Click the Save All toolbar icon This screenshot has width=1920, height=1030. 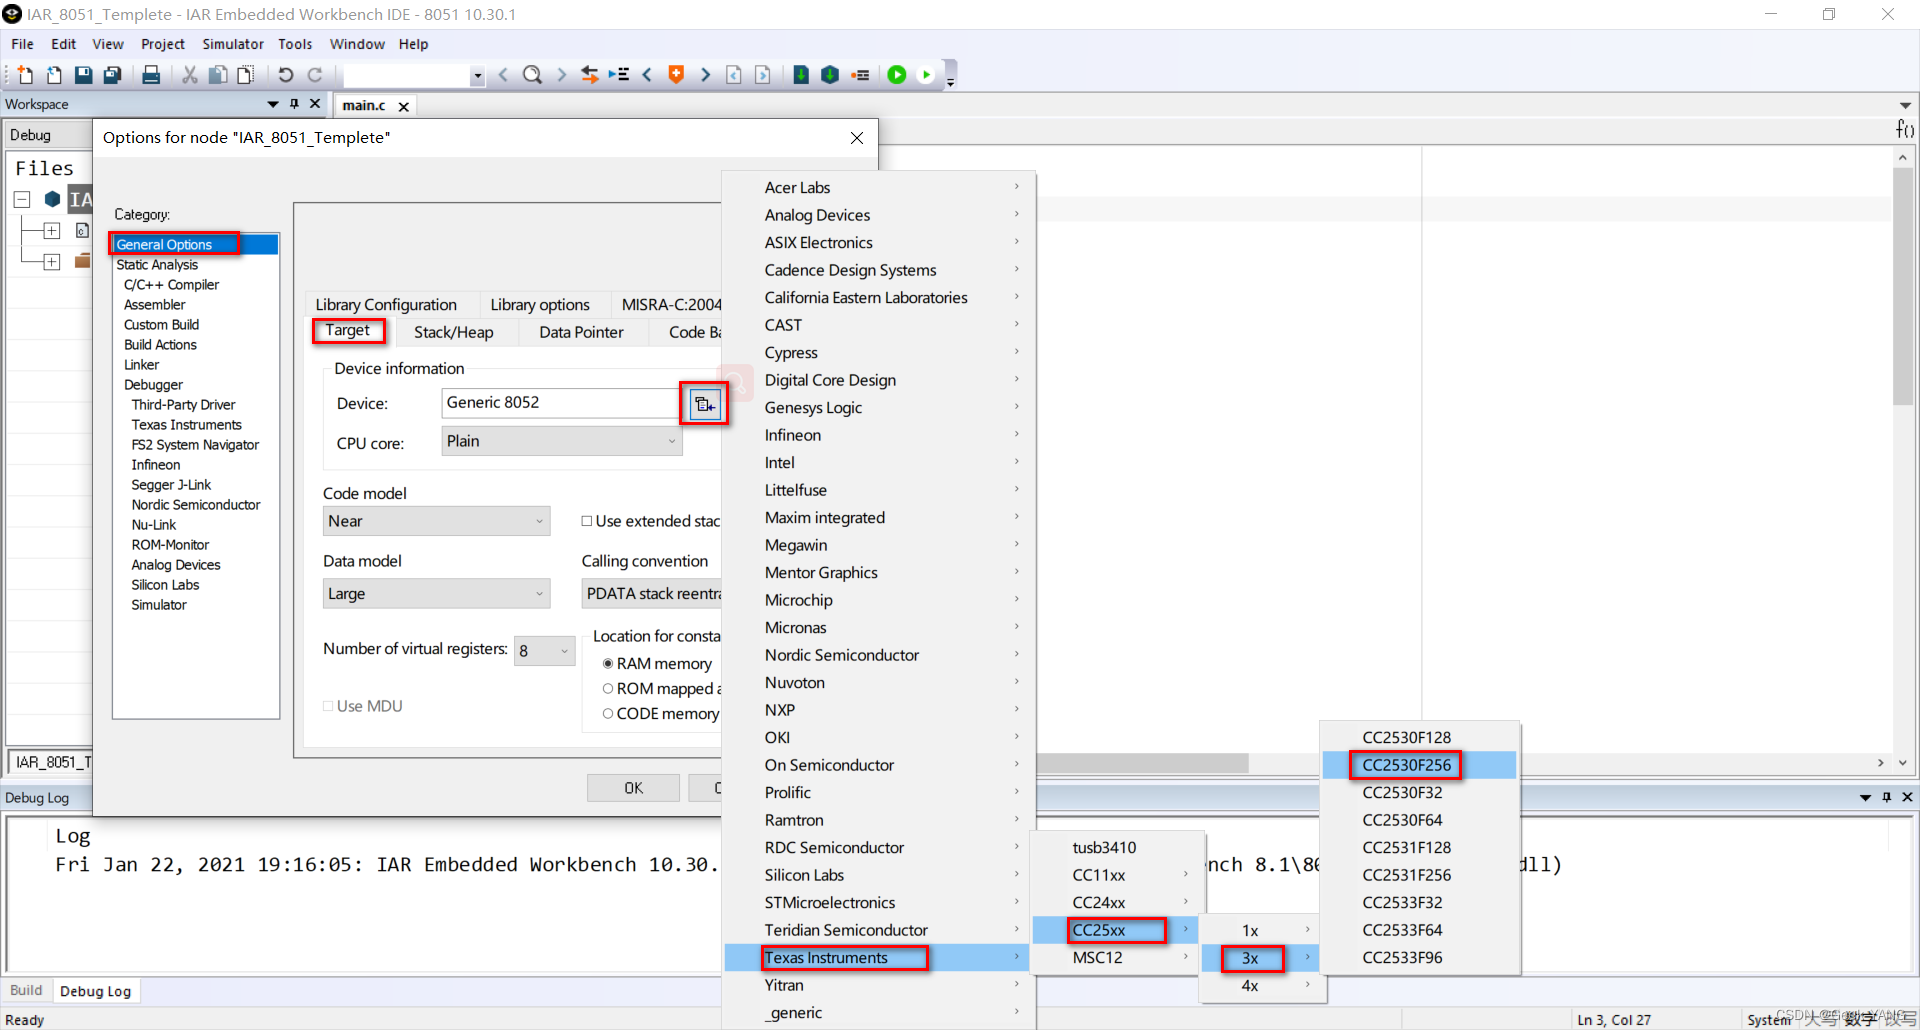[x=112, y=75]
